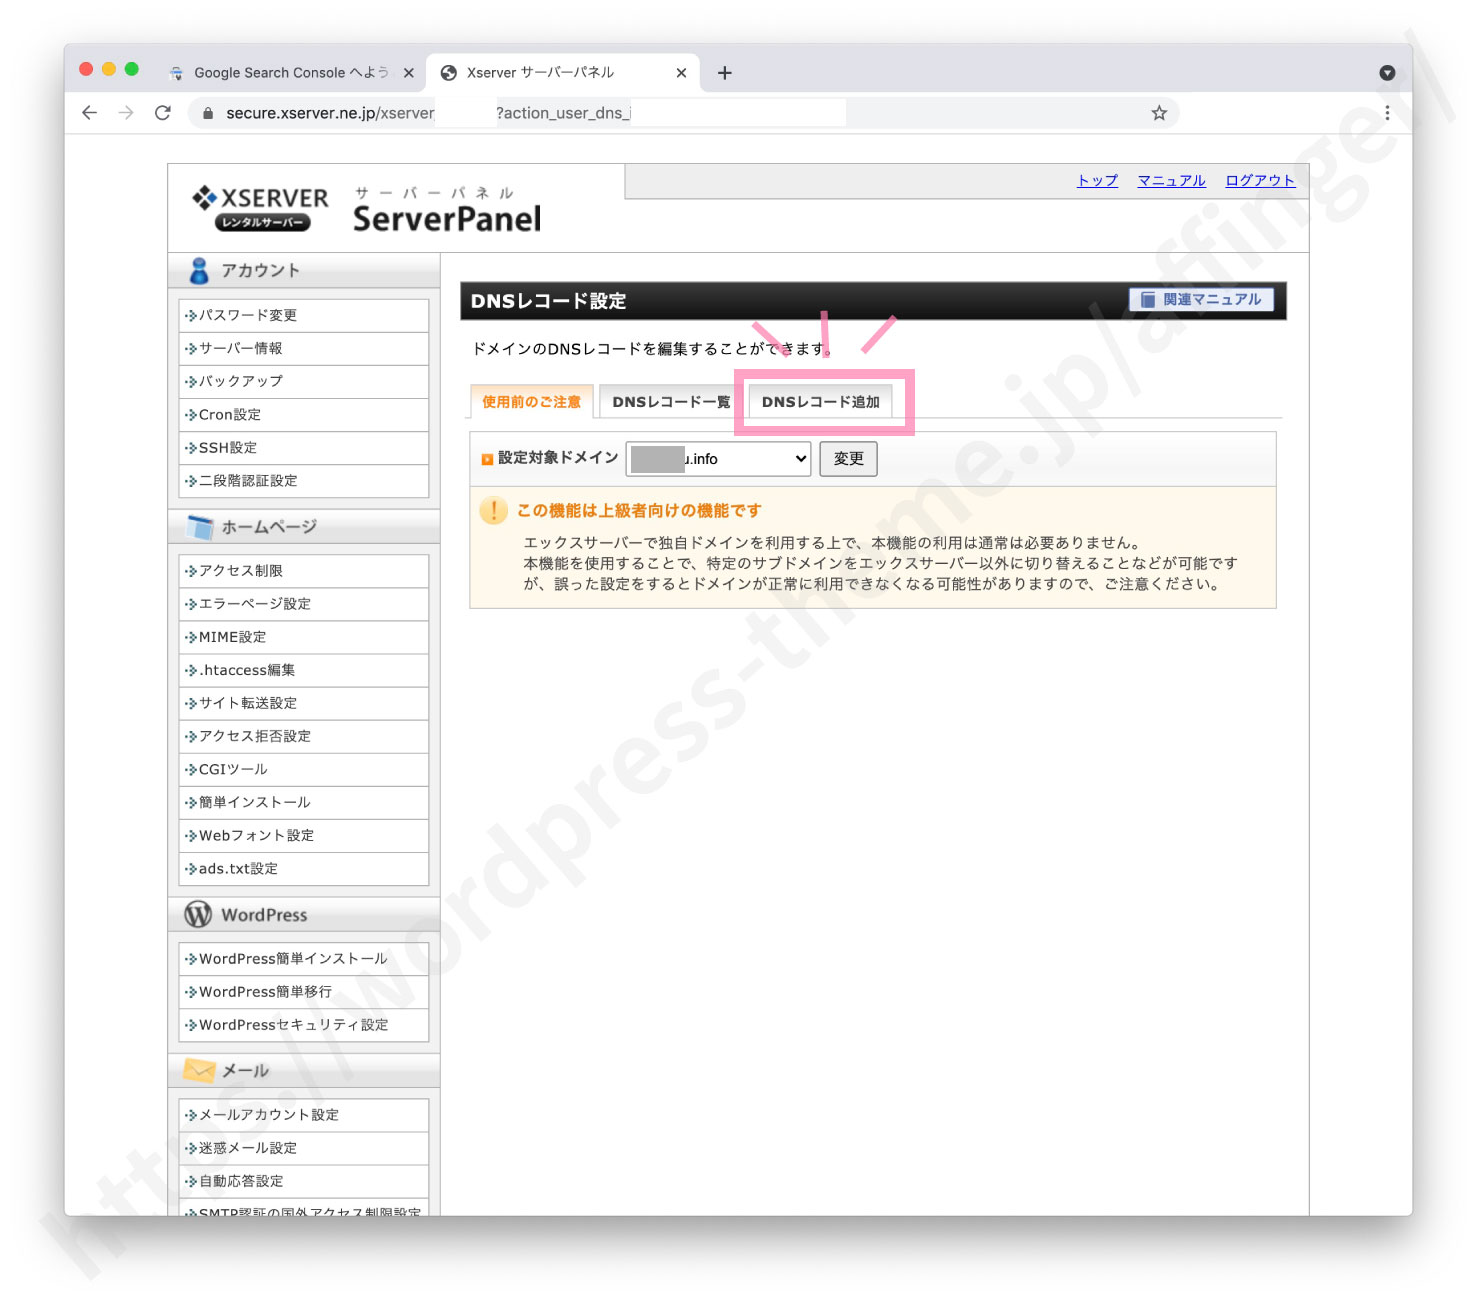Viewport: 1476px width, 1299px height.
Task: Click the トップ link
Action: [x=1097, y=181]
